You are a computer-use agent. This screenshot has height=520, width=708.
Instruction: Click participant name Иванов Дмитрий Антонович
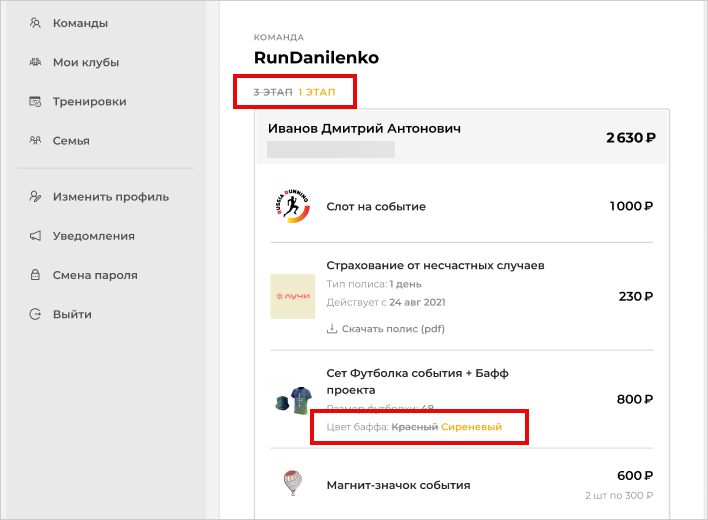(x=364, y=129)
